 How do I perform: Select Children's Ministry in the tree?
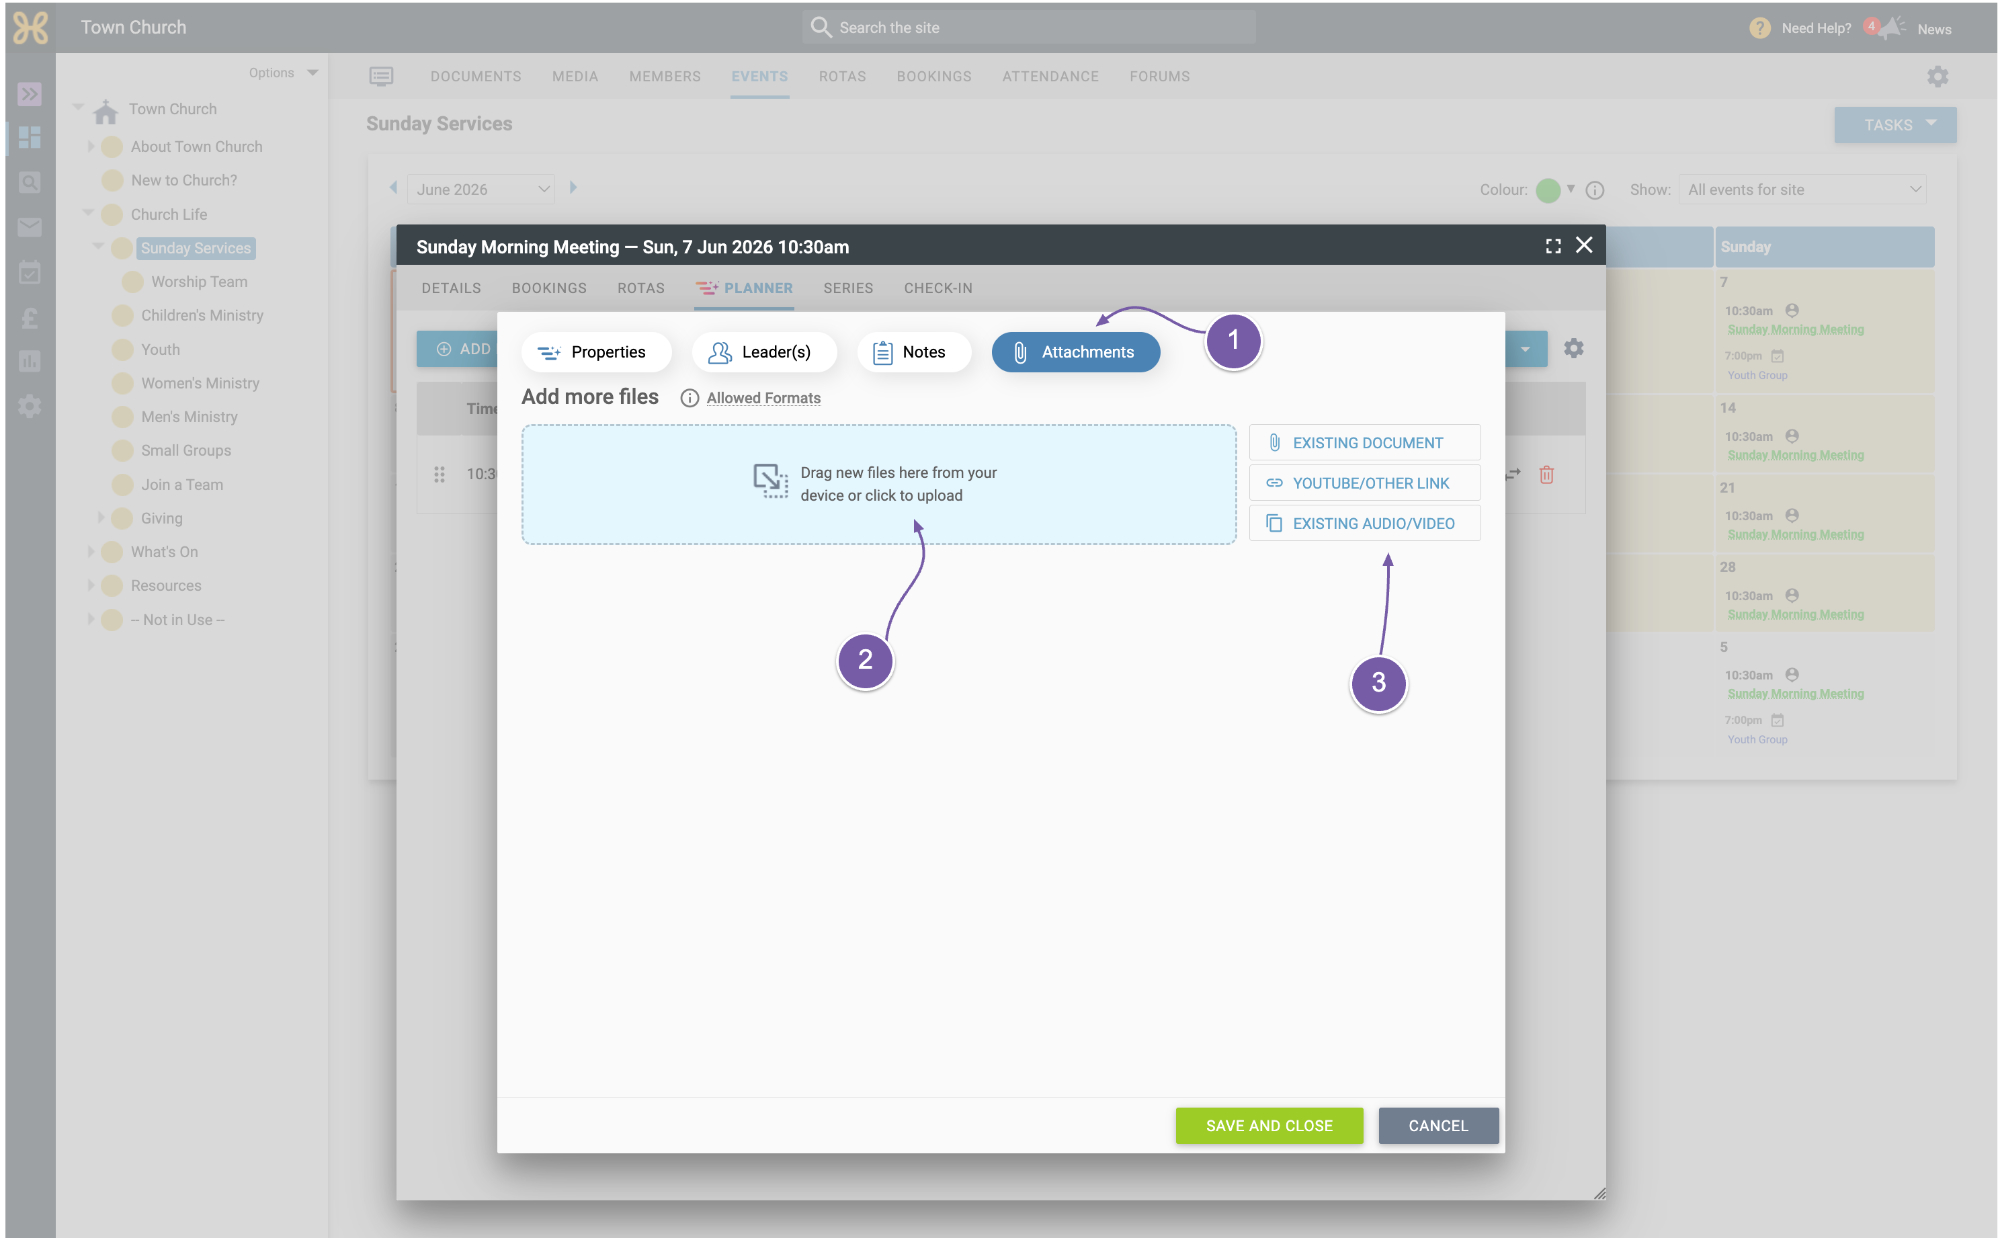point(202,315)
